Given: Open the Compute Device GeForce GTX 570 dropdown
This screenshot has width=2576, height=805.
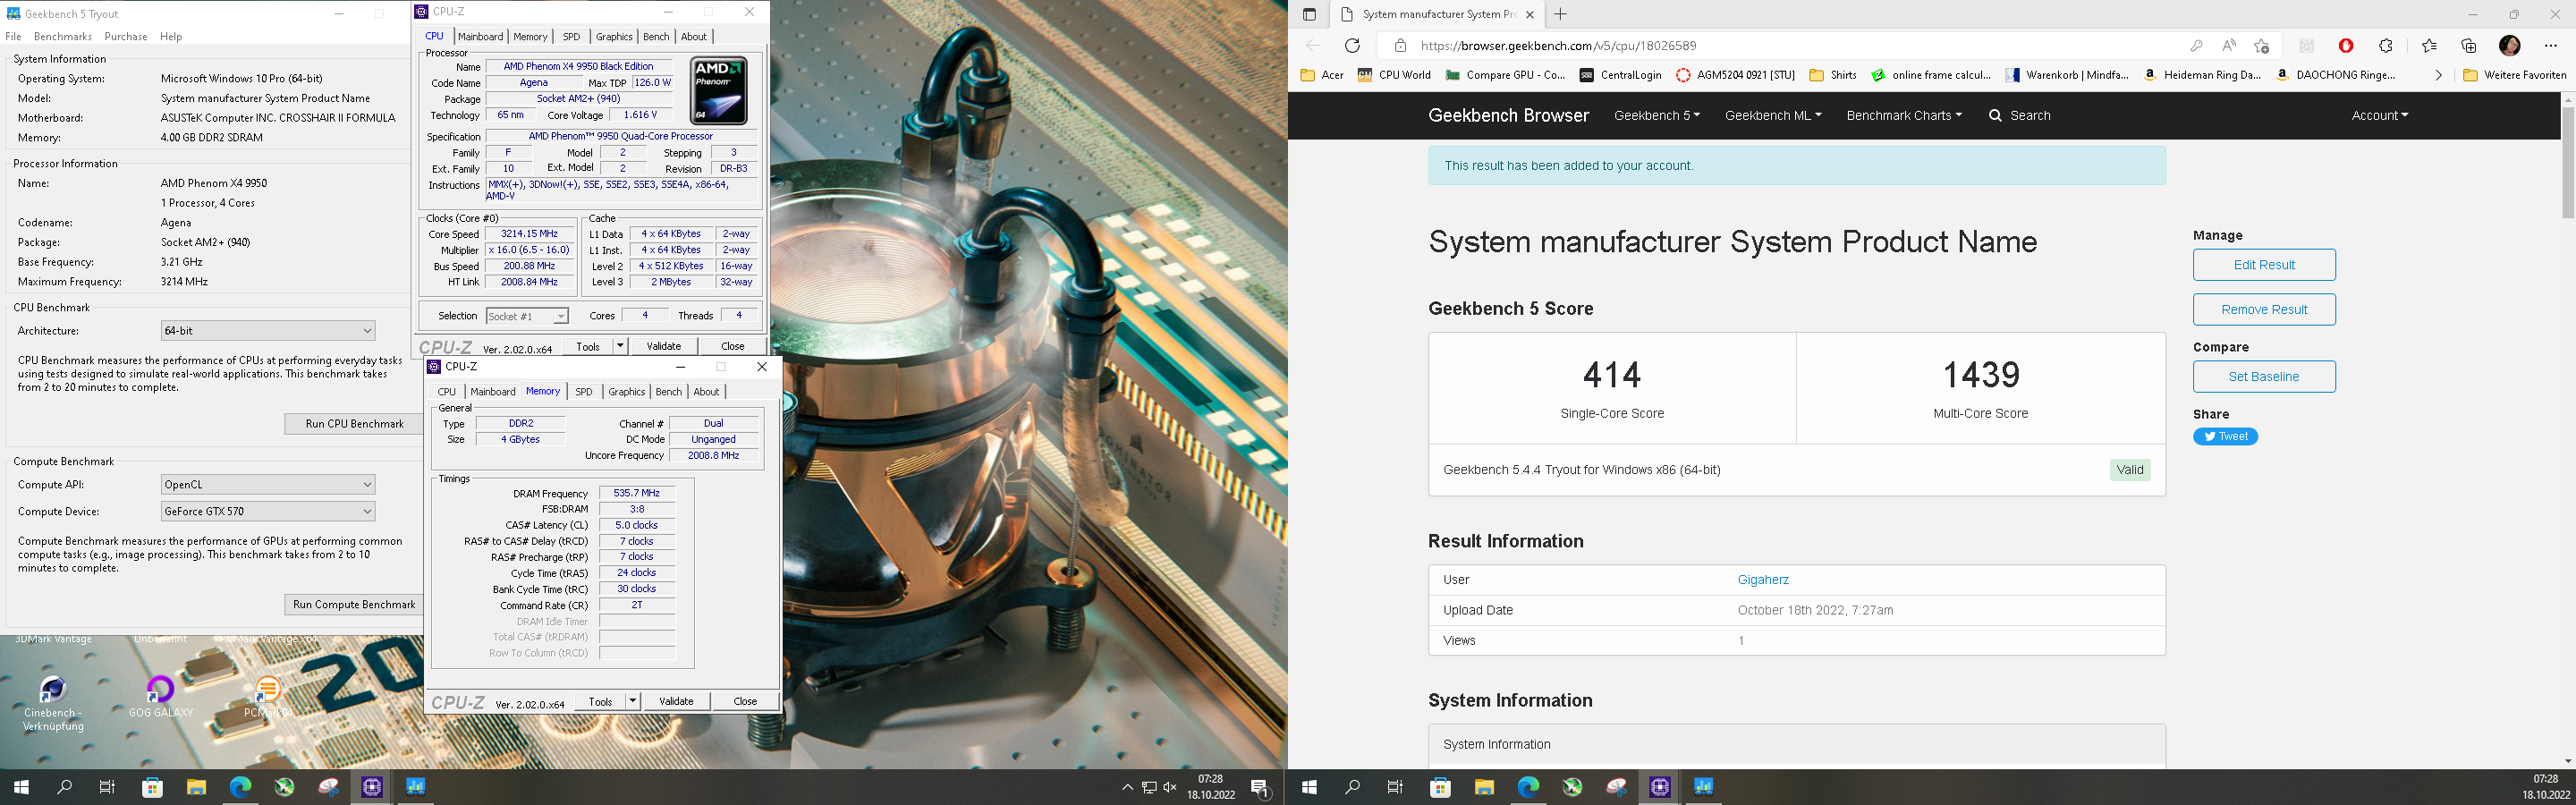Looking at the screenshot, I should (268, 511).
